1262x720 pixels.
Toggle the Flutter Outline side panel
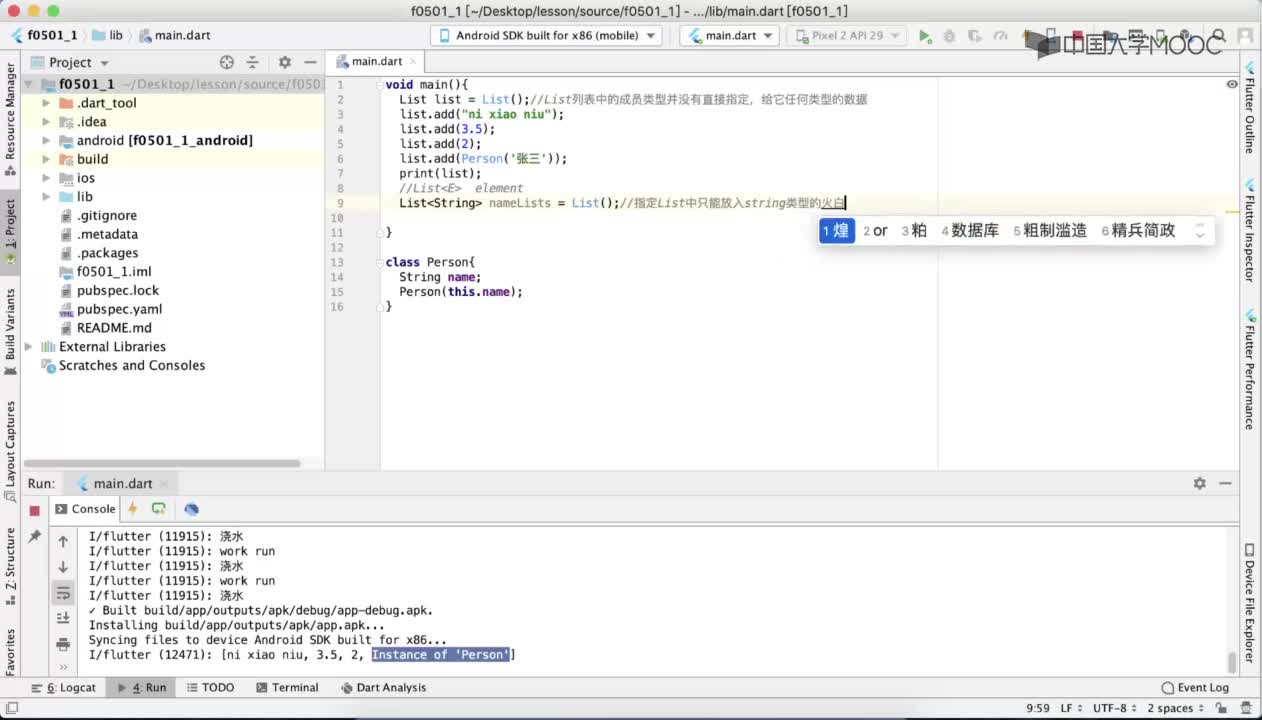[1250, 108]
